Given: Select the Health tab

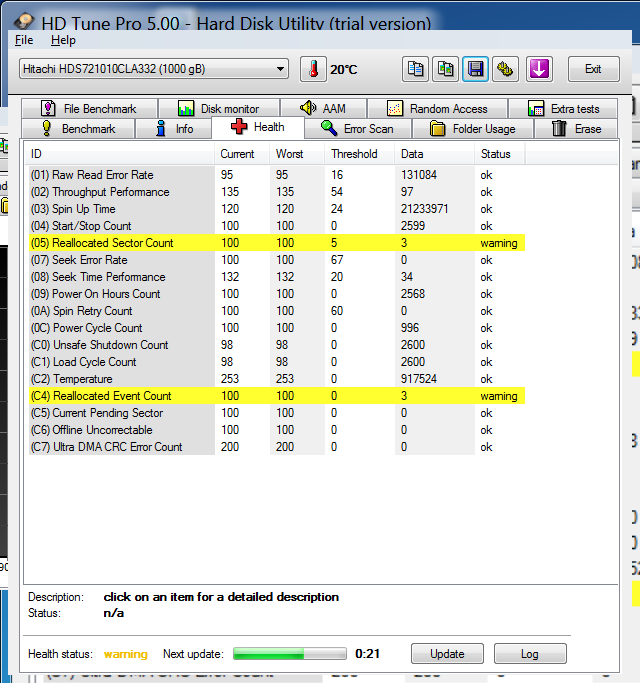Looking at the screenshot, I should pyautogui.click(x=258, y=127).
